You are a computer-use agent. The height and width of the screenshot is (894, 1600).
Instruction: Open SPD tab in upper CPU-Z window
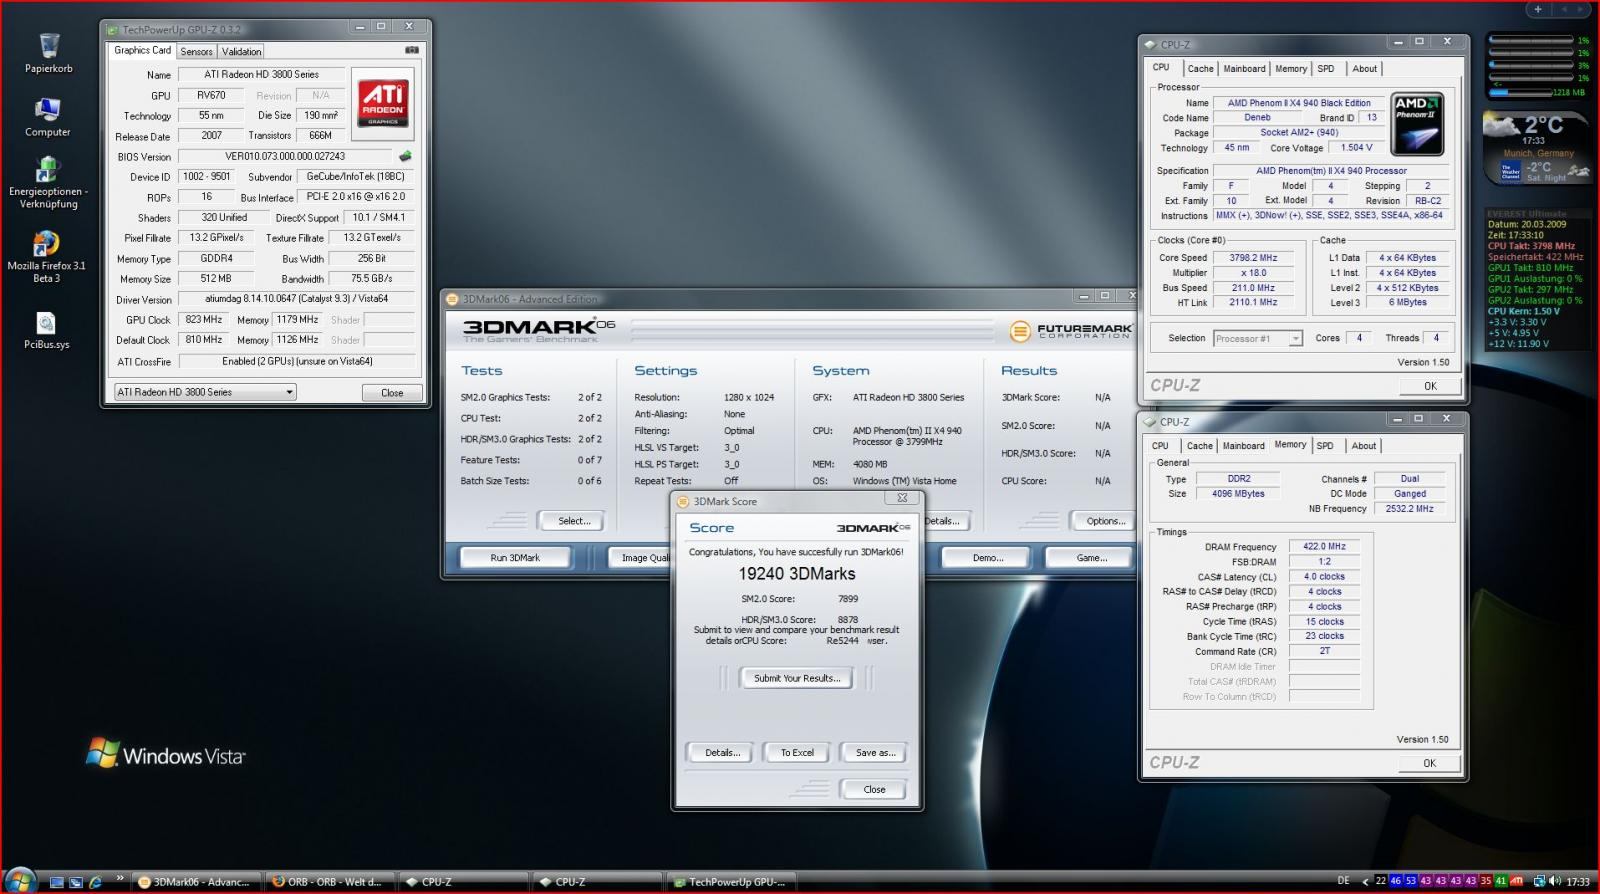pyautogui.click(x=1326, y=69)
